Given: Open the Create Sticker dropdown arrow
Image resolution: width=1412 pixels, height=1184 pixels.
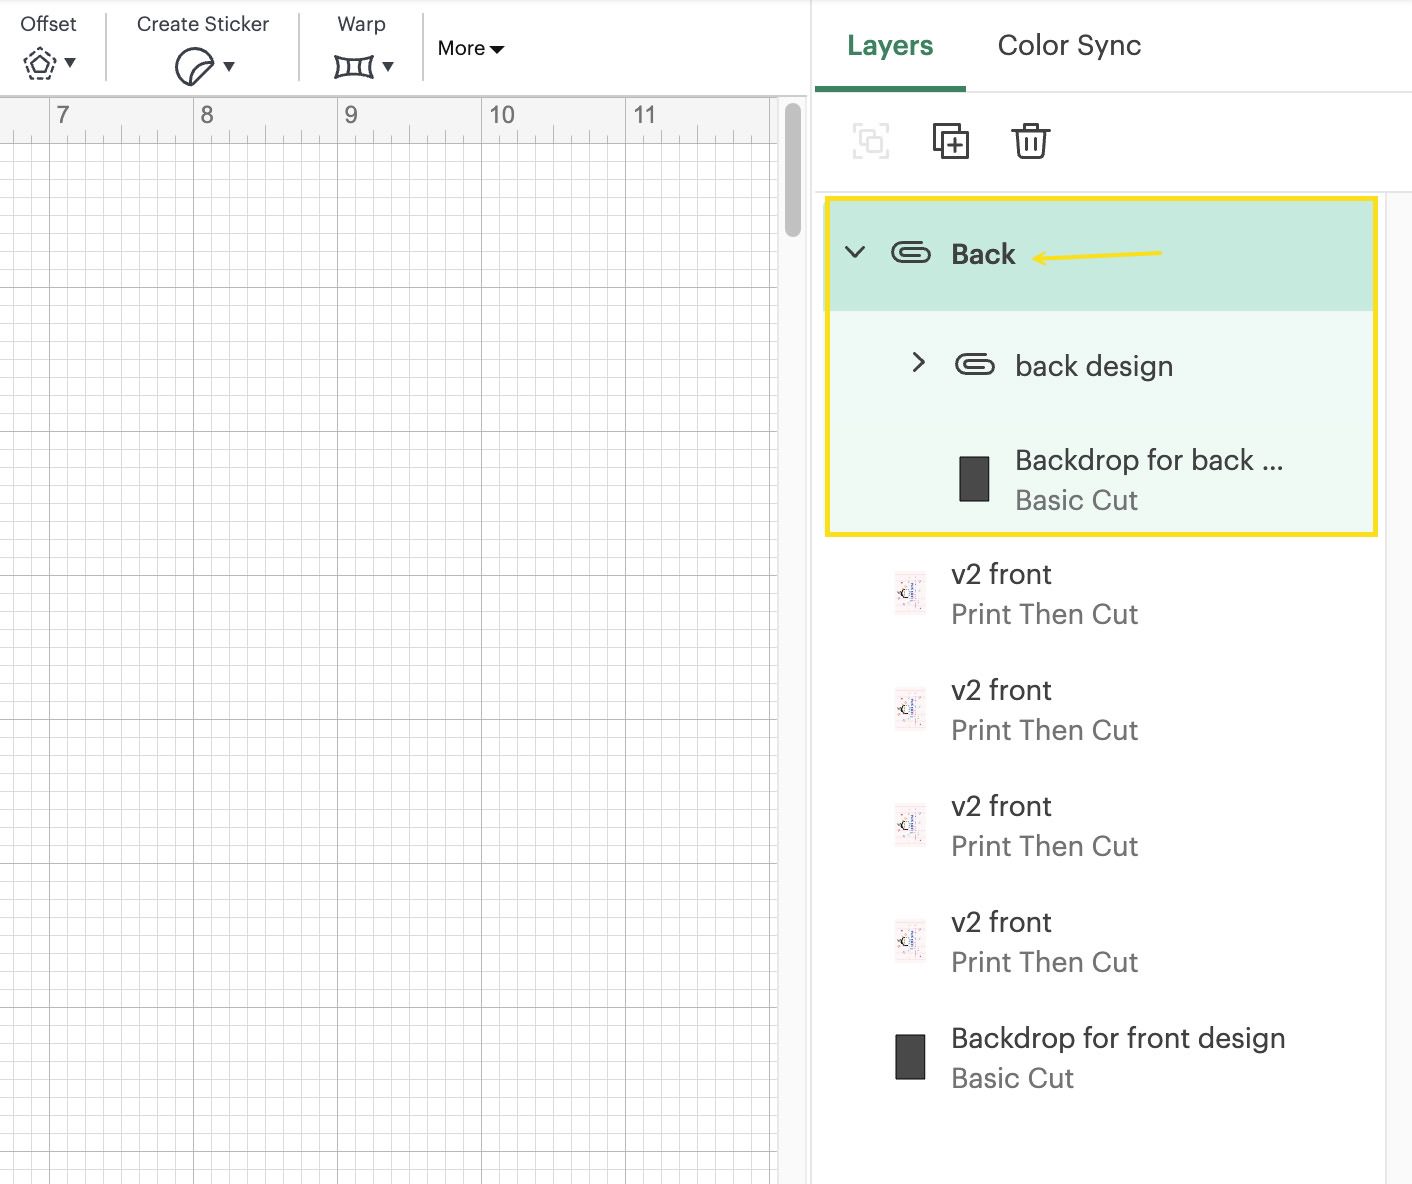Looking at the screenshot, I should [x=229, y=67].
